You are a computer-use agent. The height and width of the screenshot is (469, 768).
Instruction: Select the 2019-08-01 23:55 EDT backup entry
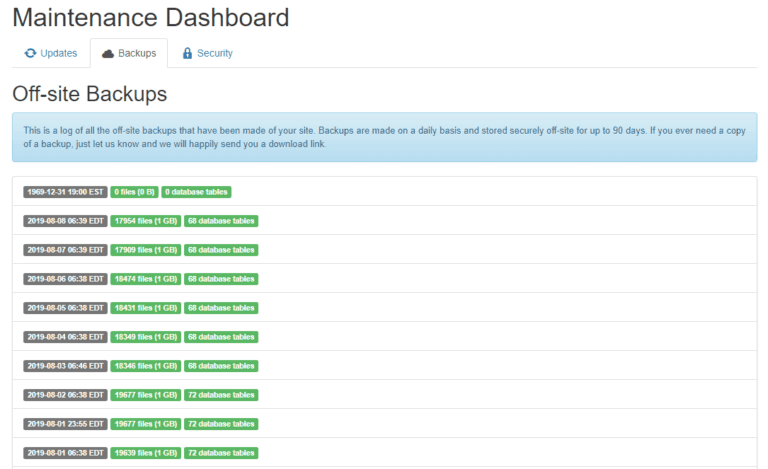tap(384, 424)
